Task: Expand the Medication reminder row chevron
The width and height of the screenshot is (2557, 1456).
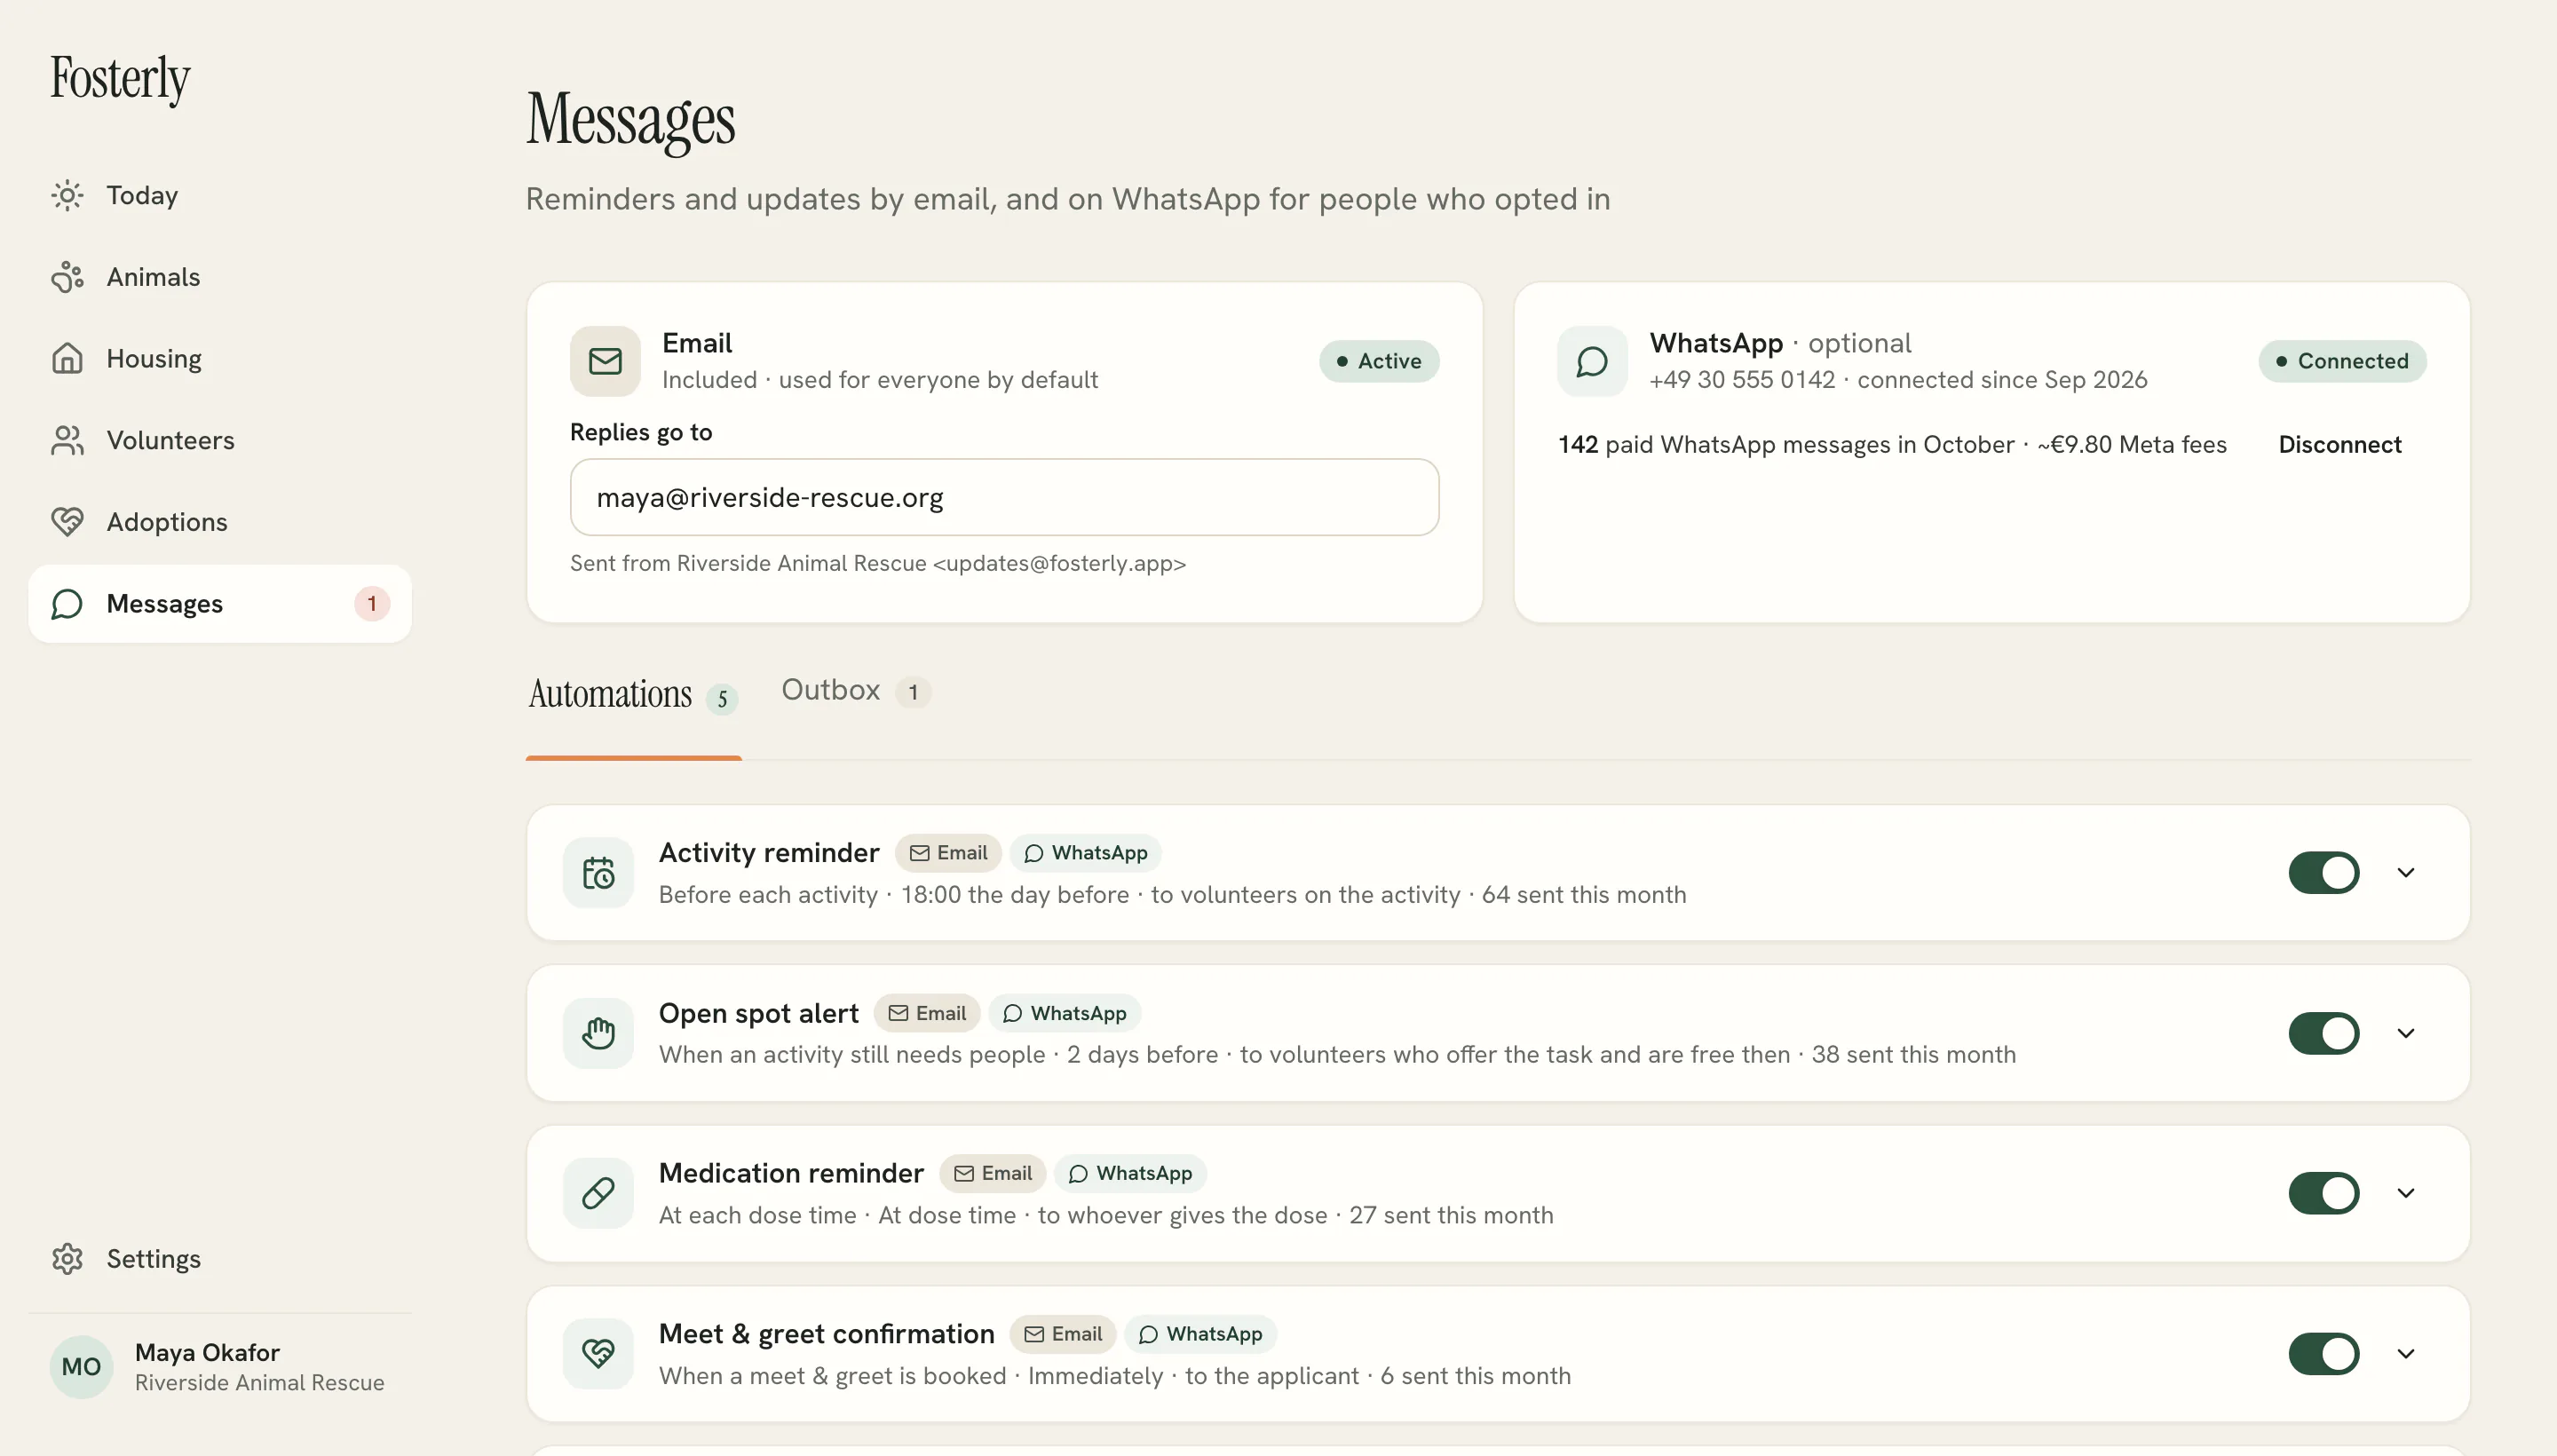Action: [2406, 1193]
